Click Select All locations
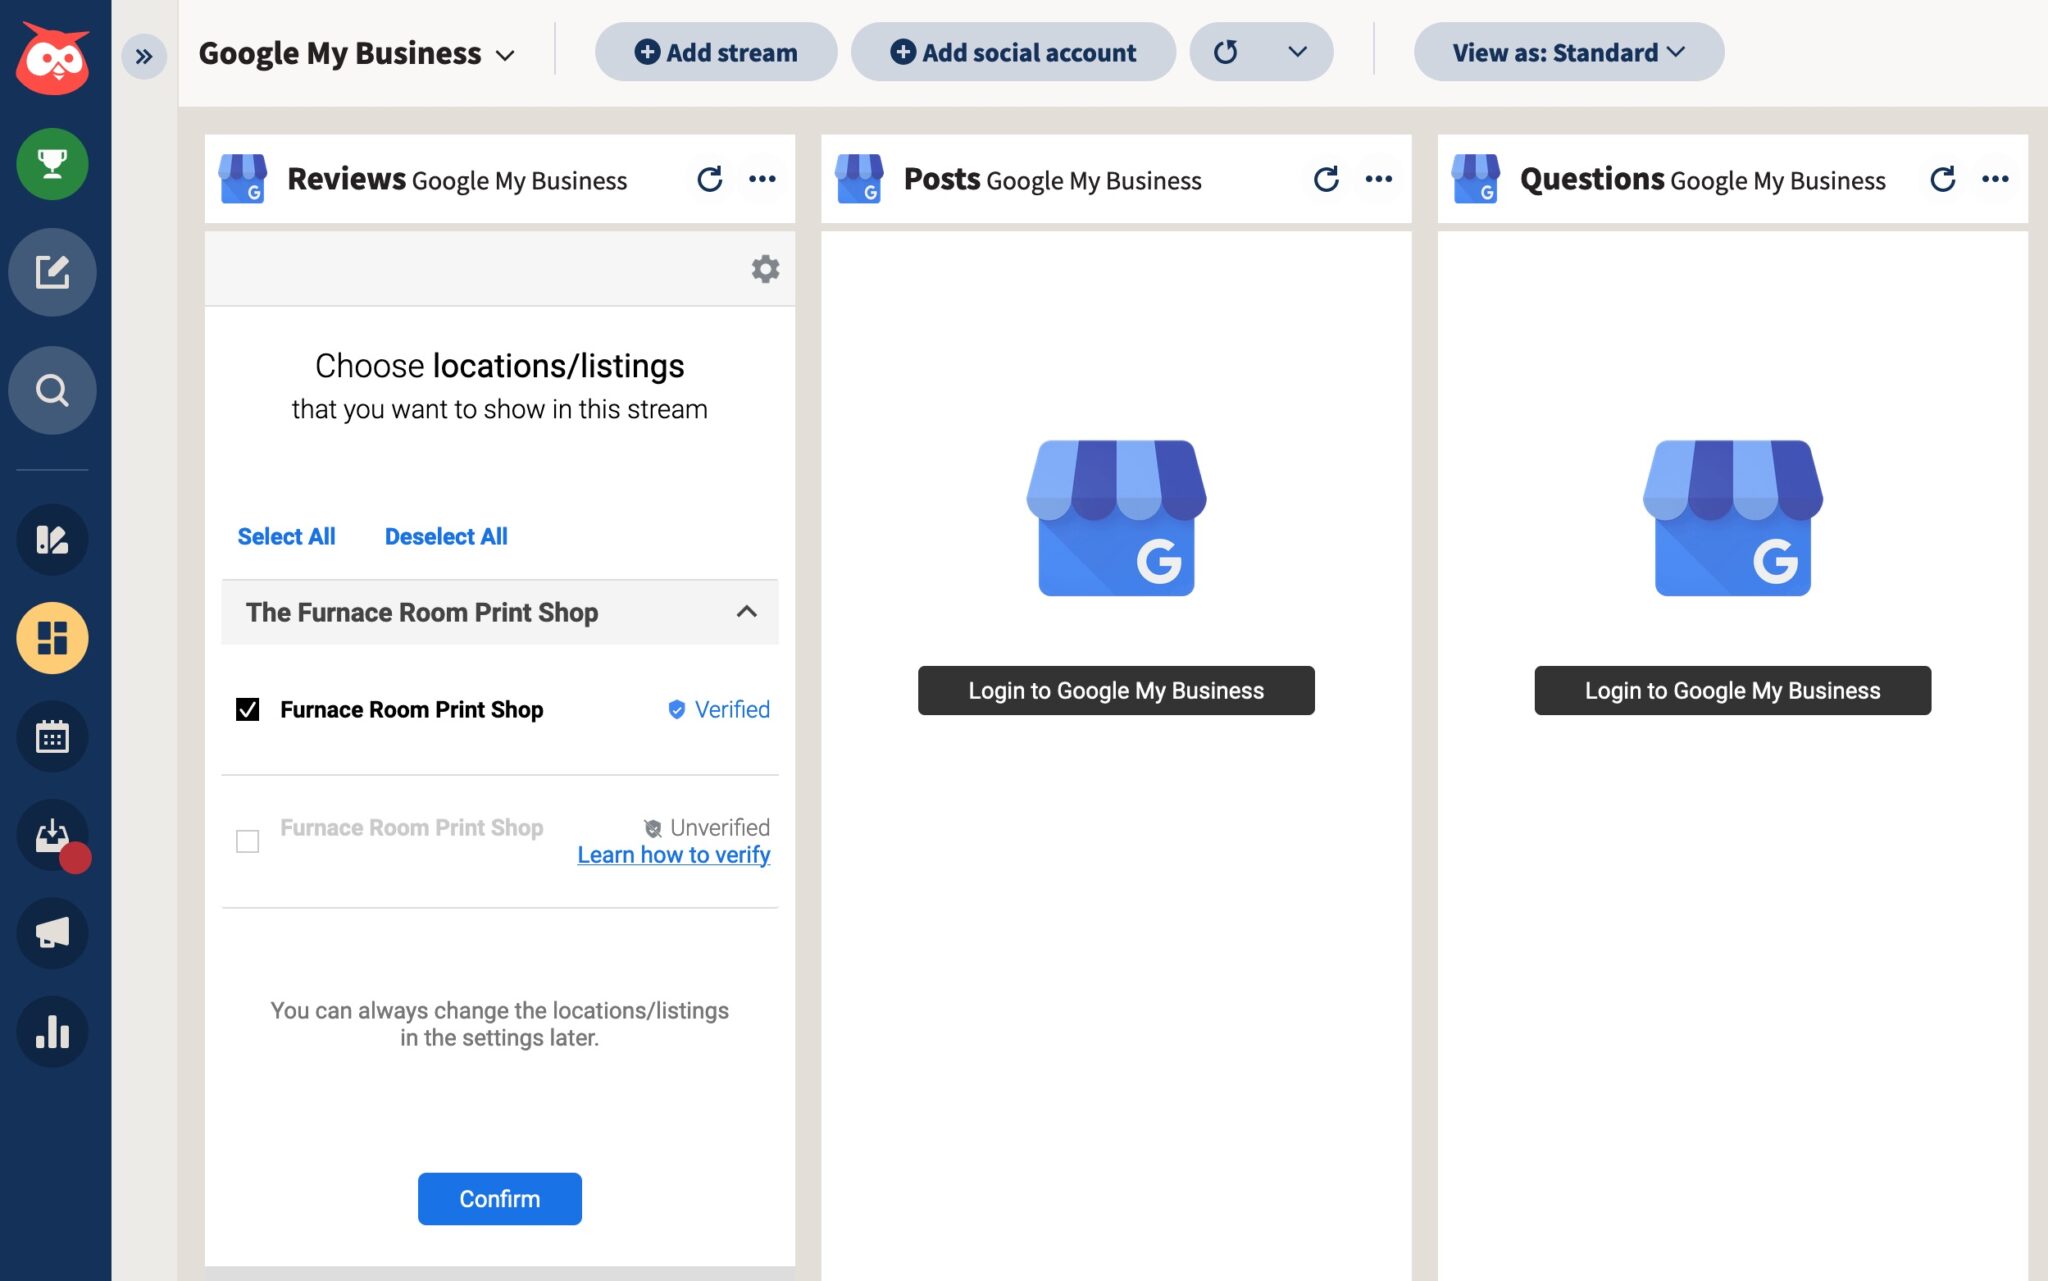This screenshot has height=1281, width=2048. (287, 536)
